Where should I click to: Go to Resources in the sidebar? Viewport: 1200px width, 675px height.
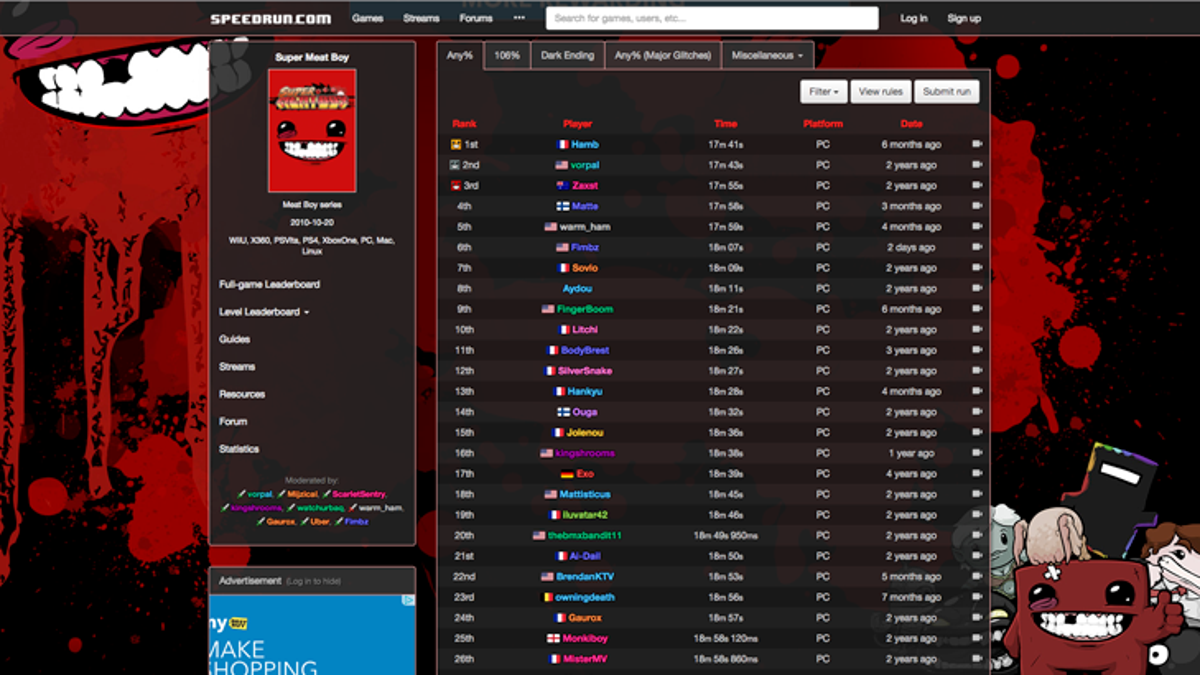(242, 394)
